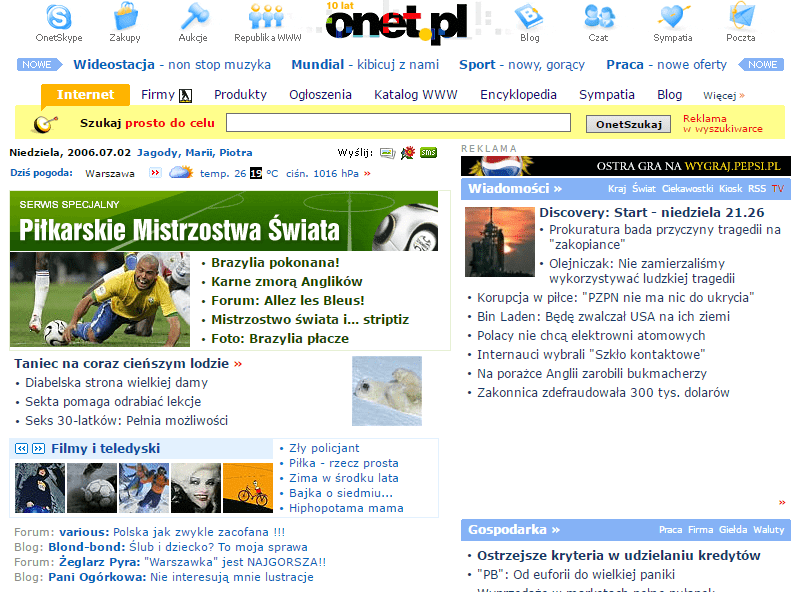Open Świat in Wiadomości bar
Image resolution: width=798 pixels, height=592 pixels.
click(644, 189)
